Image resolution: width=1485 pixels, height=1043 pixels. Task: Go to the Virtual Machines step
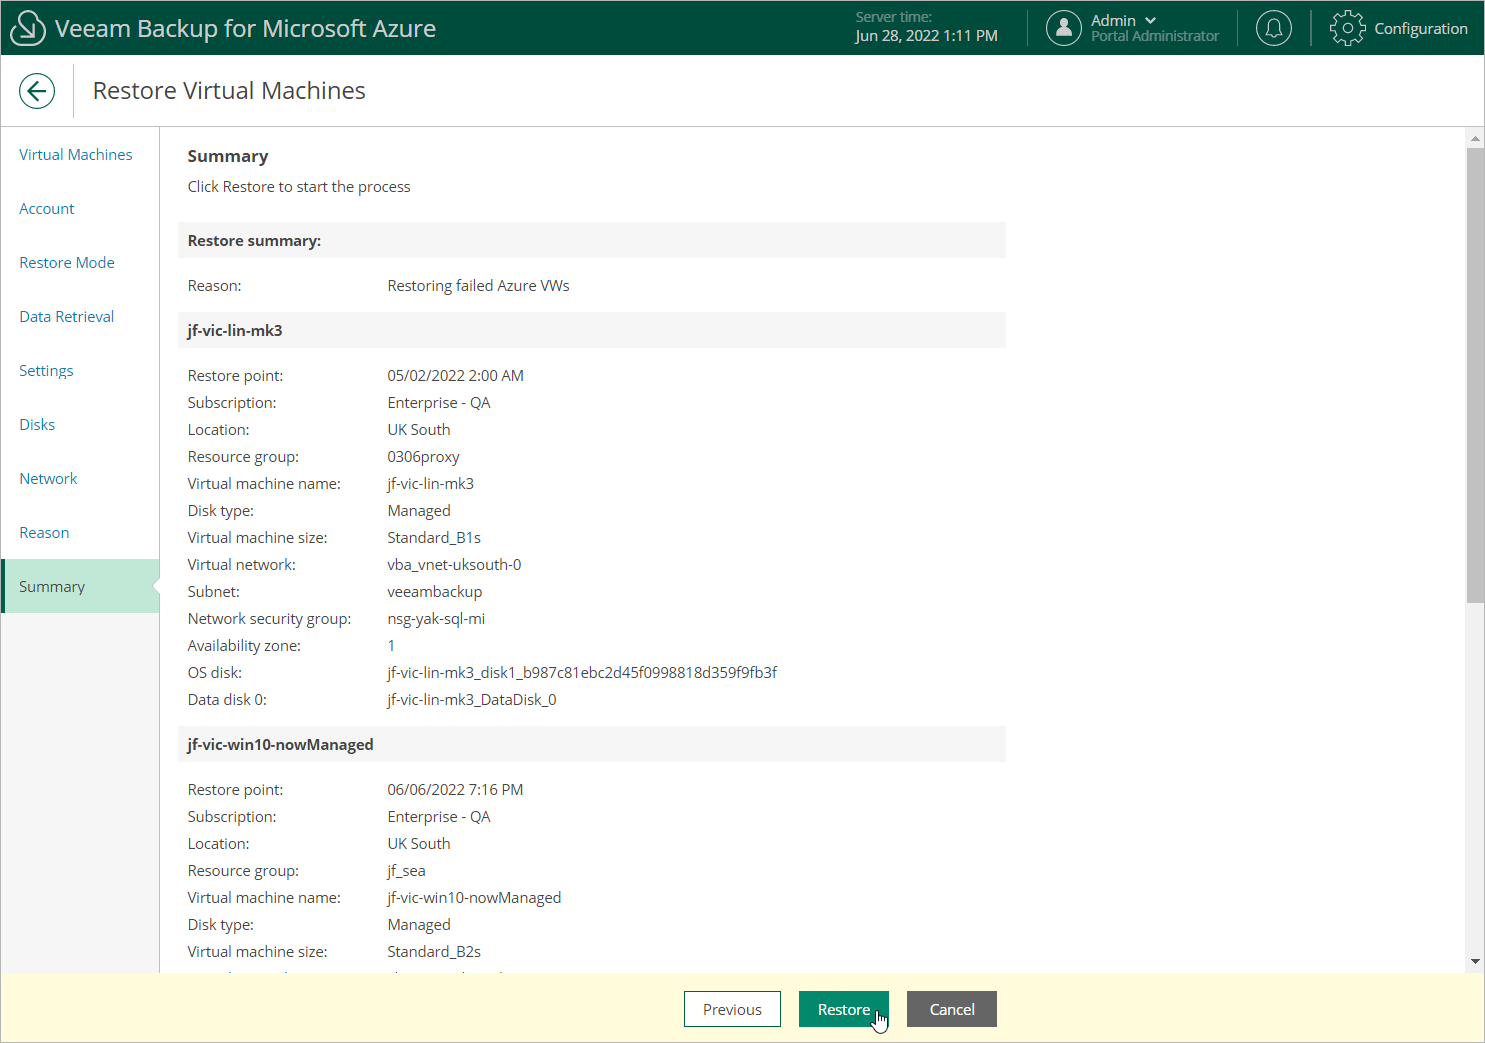point(76,154)
